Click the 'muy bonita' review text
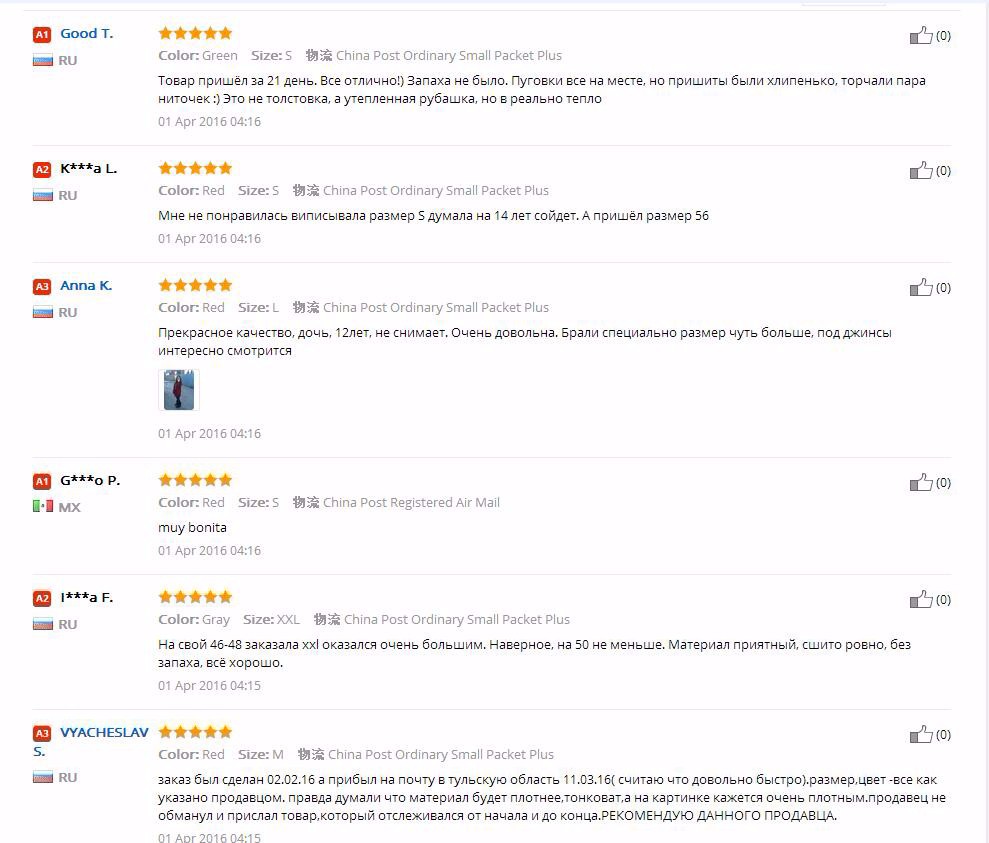Screen dimensions: 989x843 tap(192, 527)
